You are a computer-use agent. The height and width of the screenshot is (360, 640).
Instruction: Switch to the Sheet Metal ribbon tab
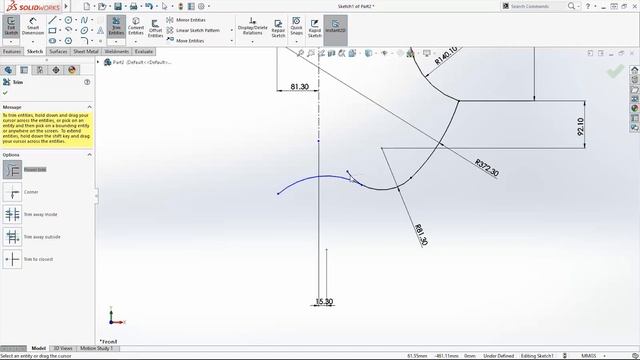pos(86,51)
